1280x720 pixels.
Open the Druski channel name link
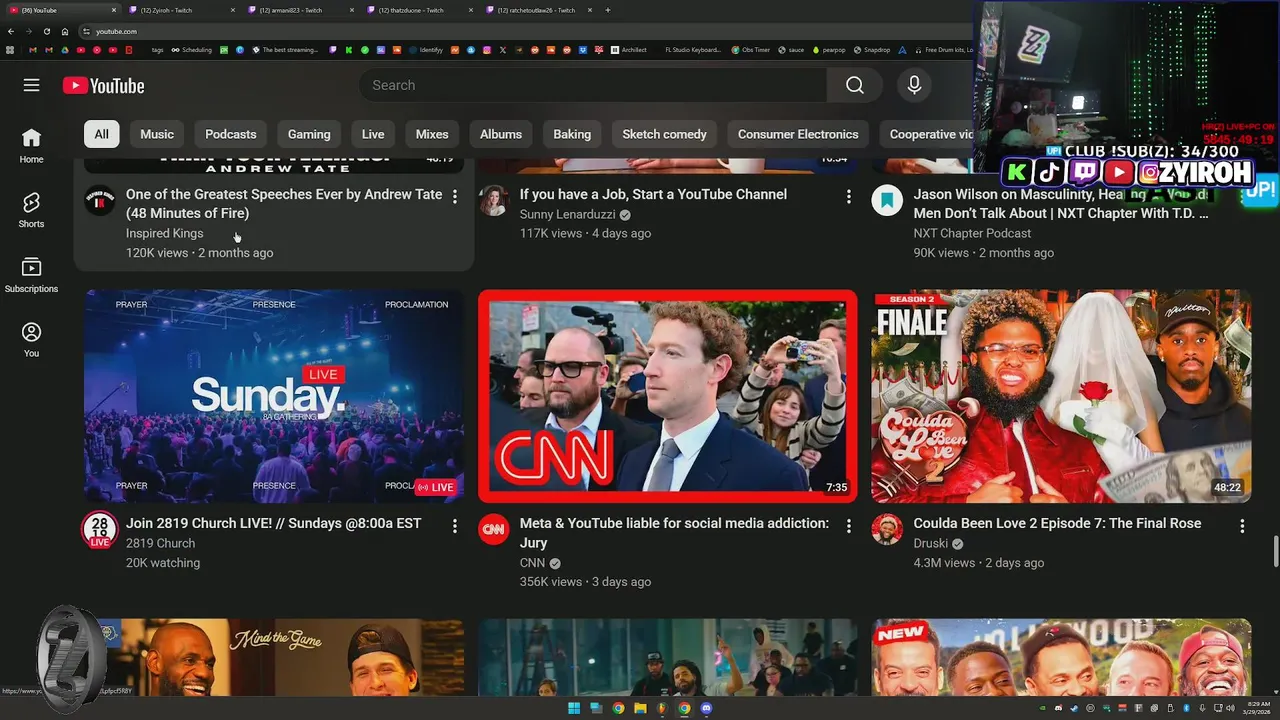point(931,543)
